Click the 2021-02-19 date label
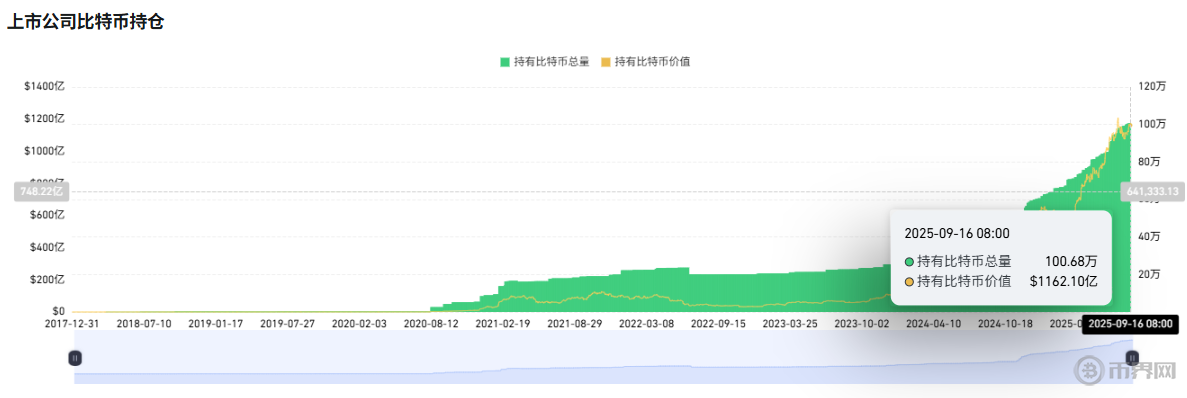Image resolution: width=1187 pixels, height=398 pixels. [x=503, y=323]
